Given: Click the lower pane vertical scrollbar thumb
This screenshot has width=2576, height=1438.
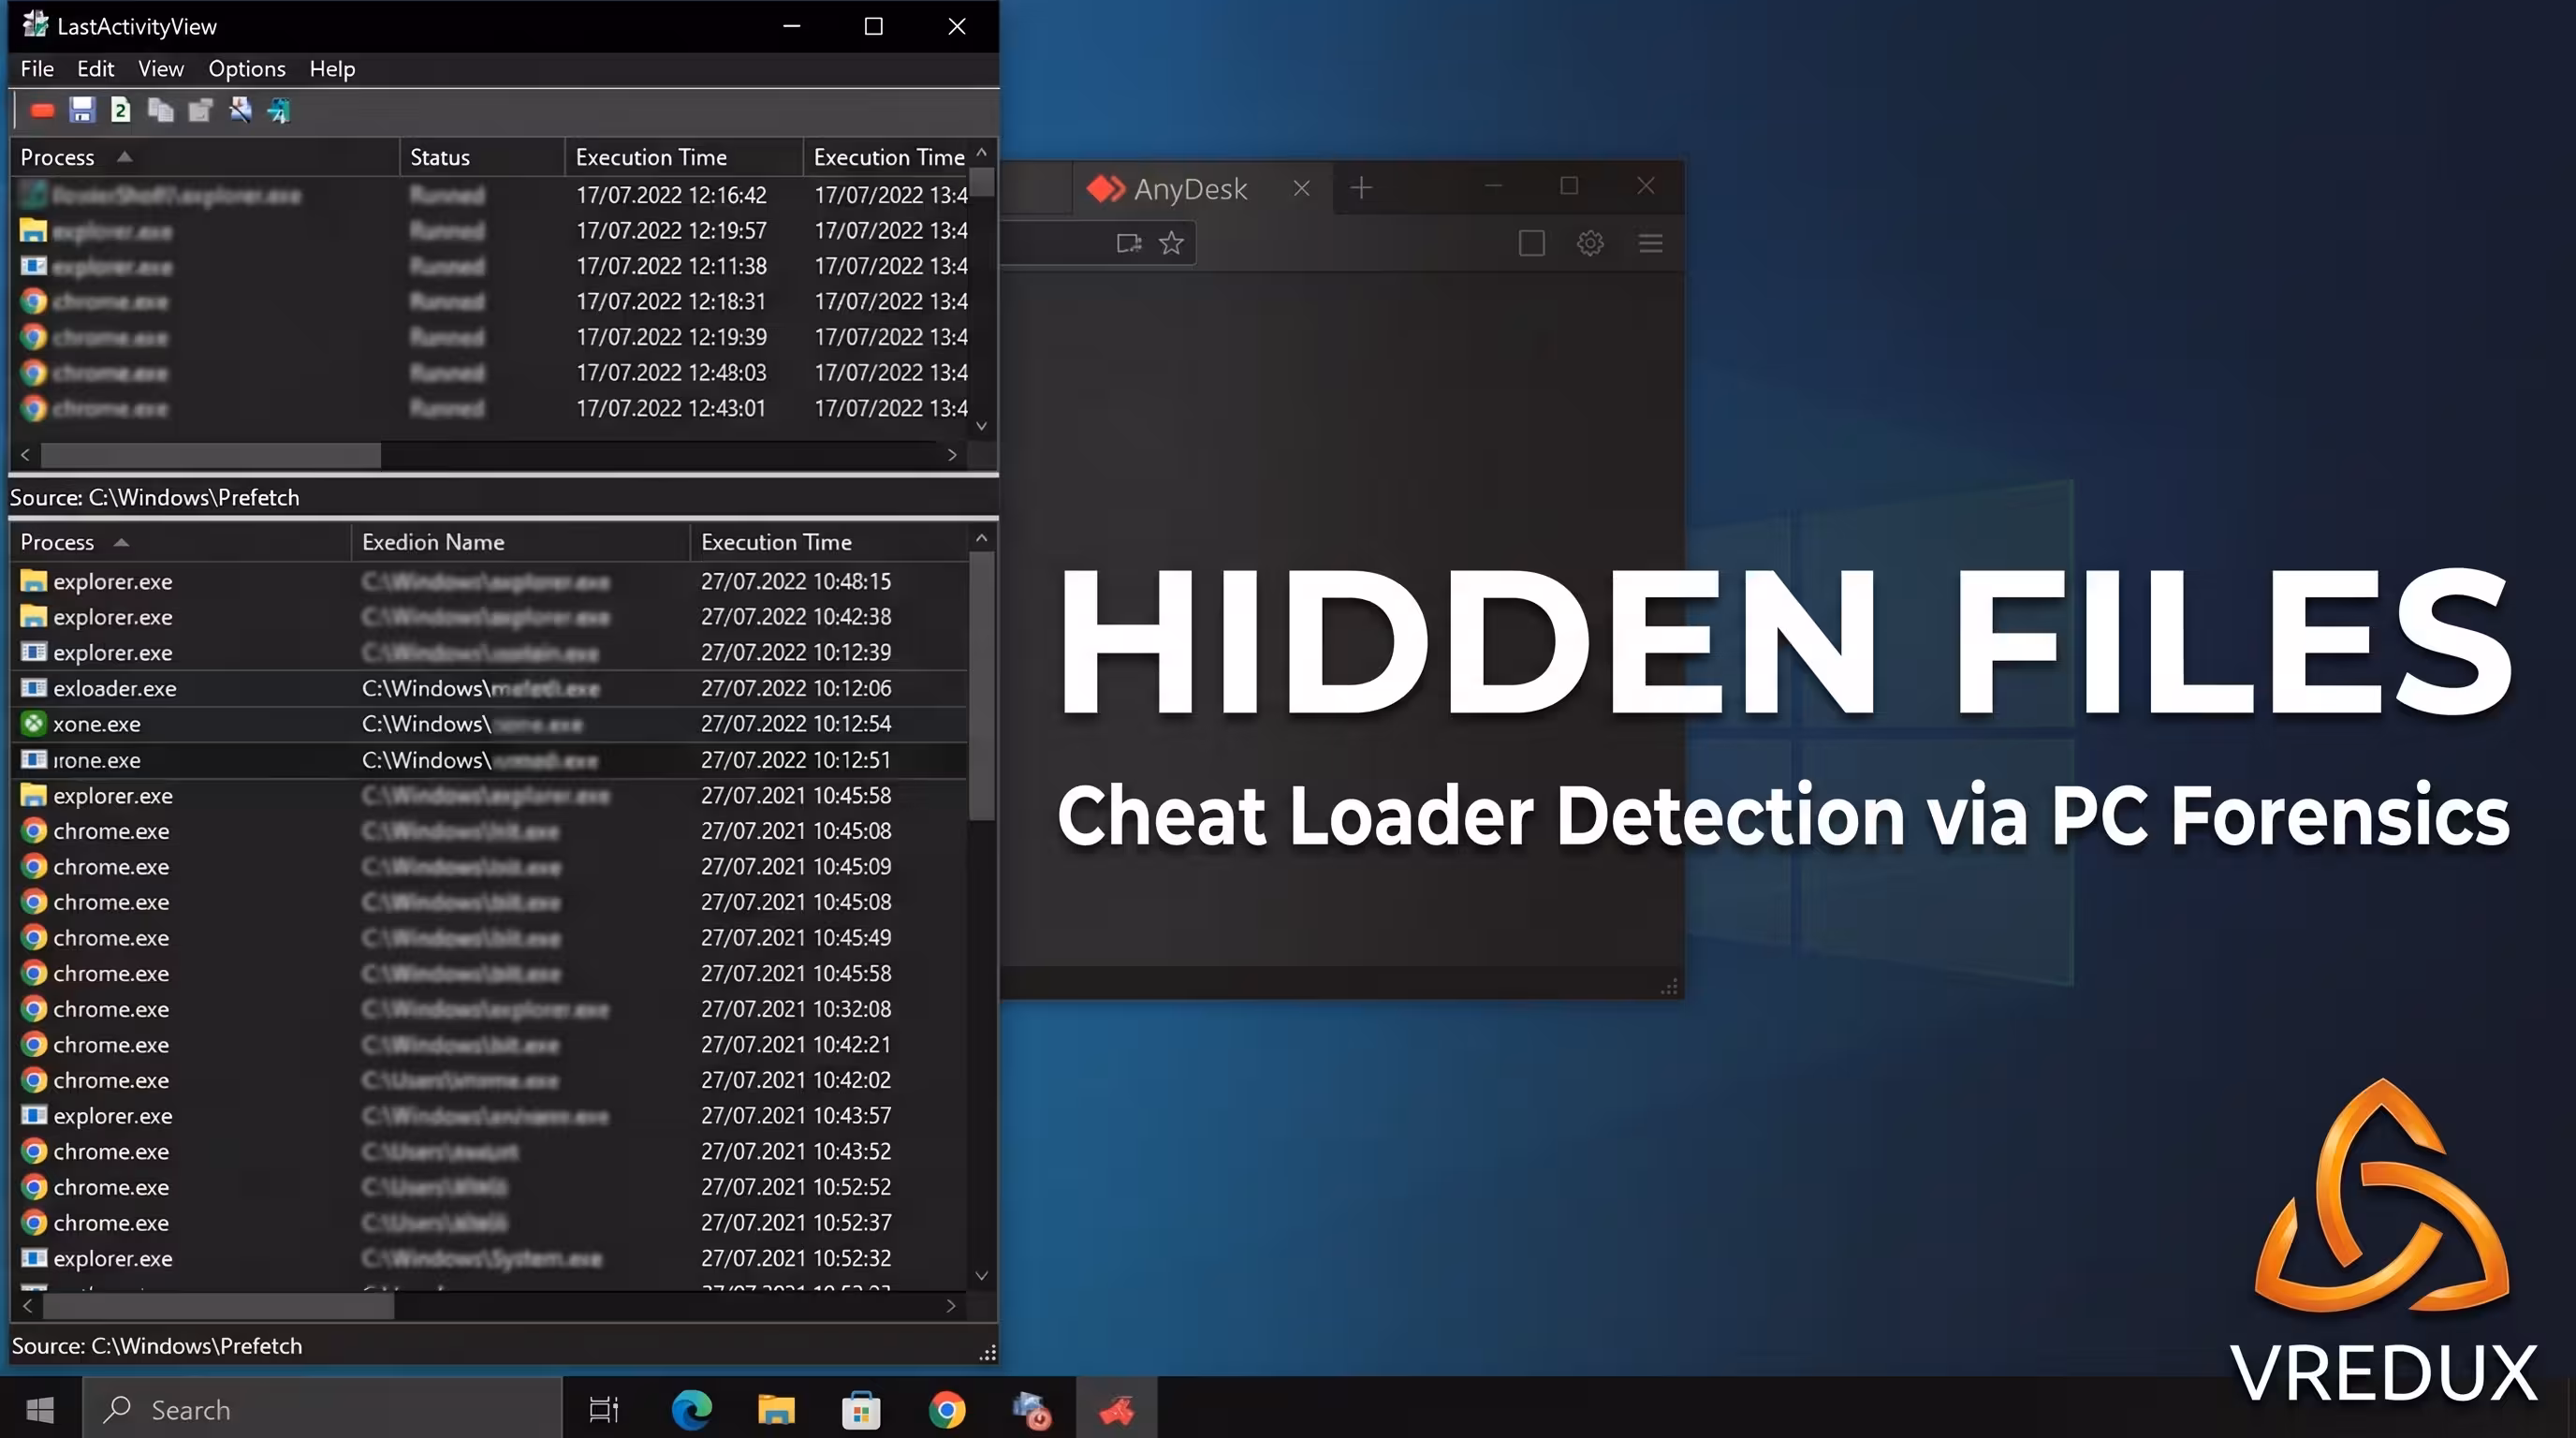Looking at the screenshot, I should click(982, 686).
